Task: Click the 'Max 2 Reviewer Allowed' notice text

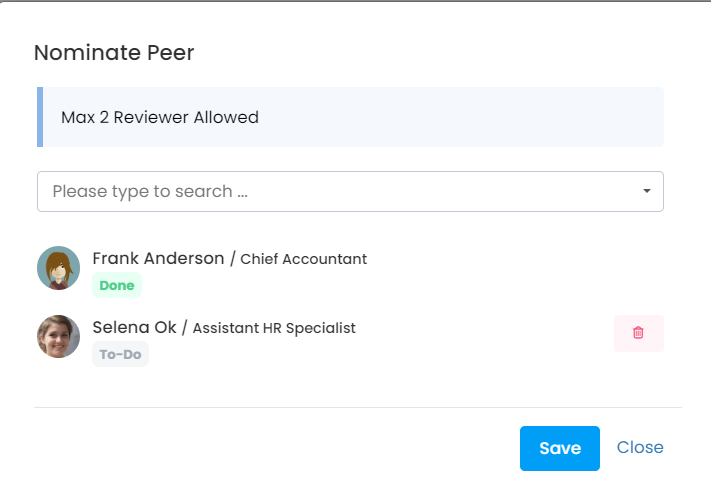Action: (160, 117)
